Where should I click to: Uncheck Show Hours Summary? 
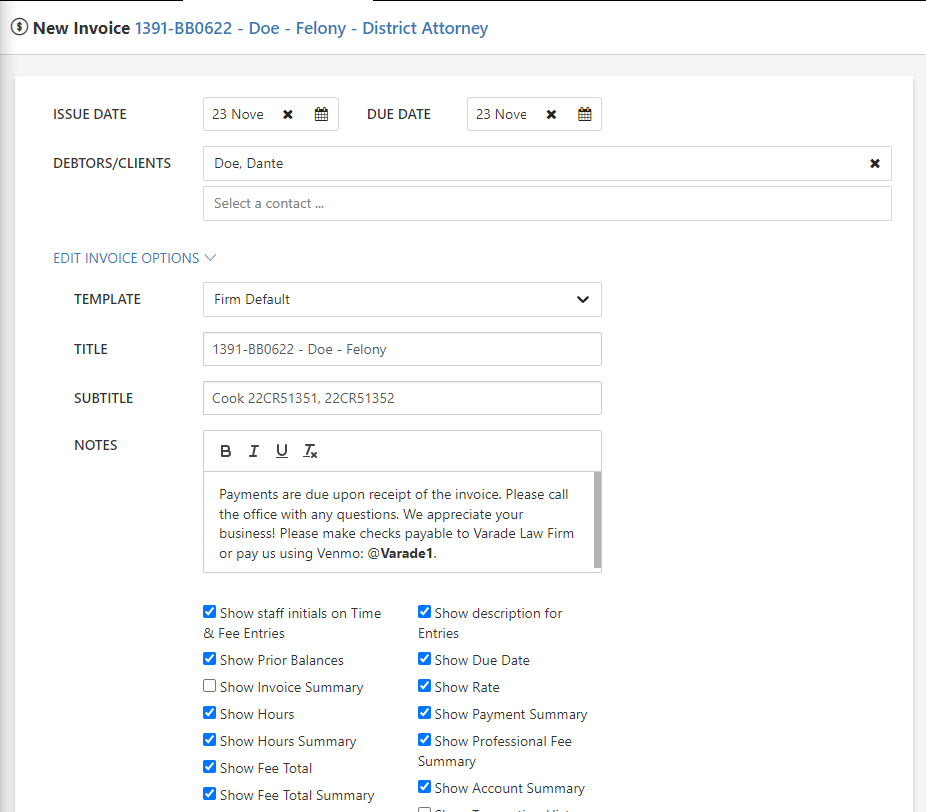coord(209,740)
